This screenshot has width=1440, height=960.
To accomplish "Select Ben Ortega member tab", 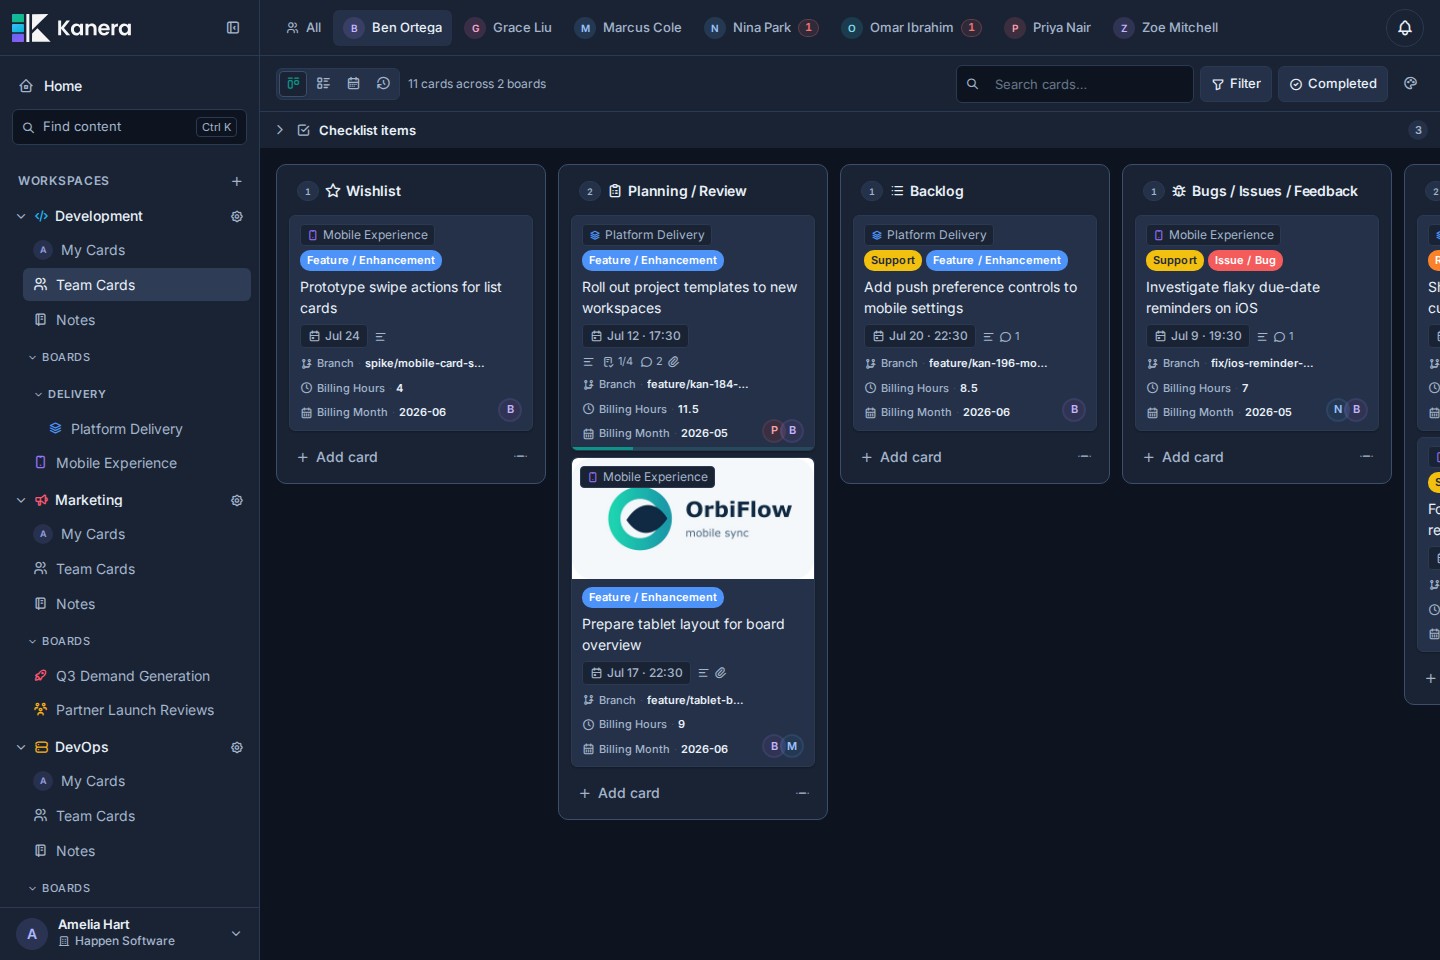I will 393,28.
